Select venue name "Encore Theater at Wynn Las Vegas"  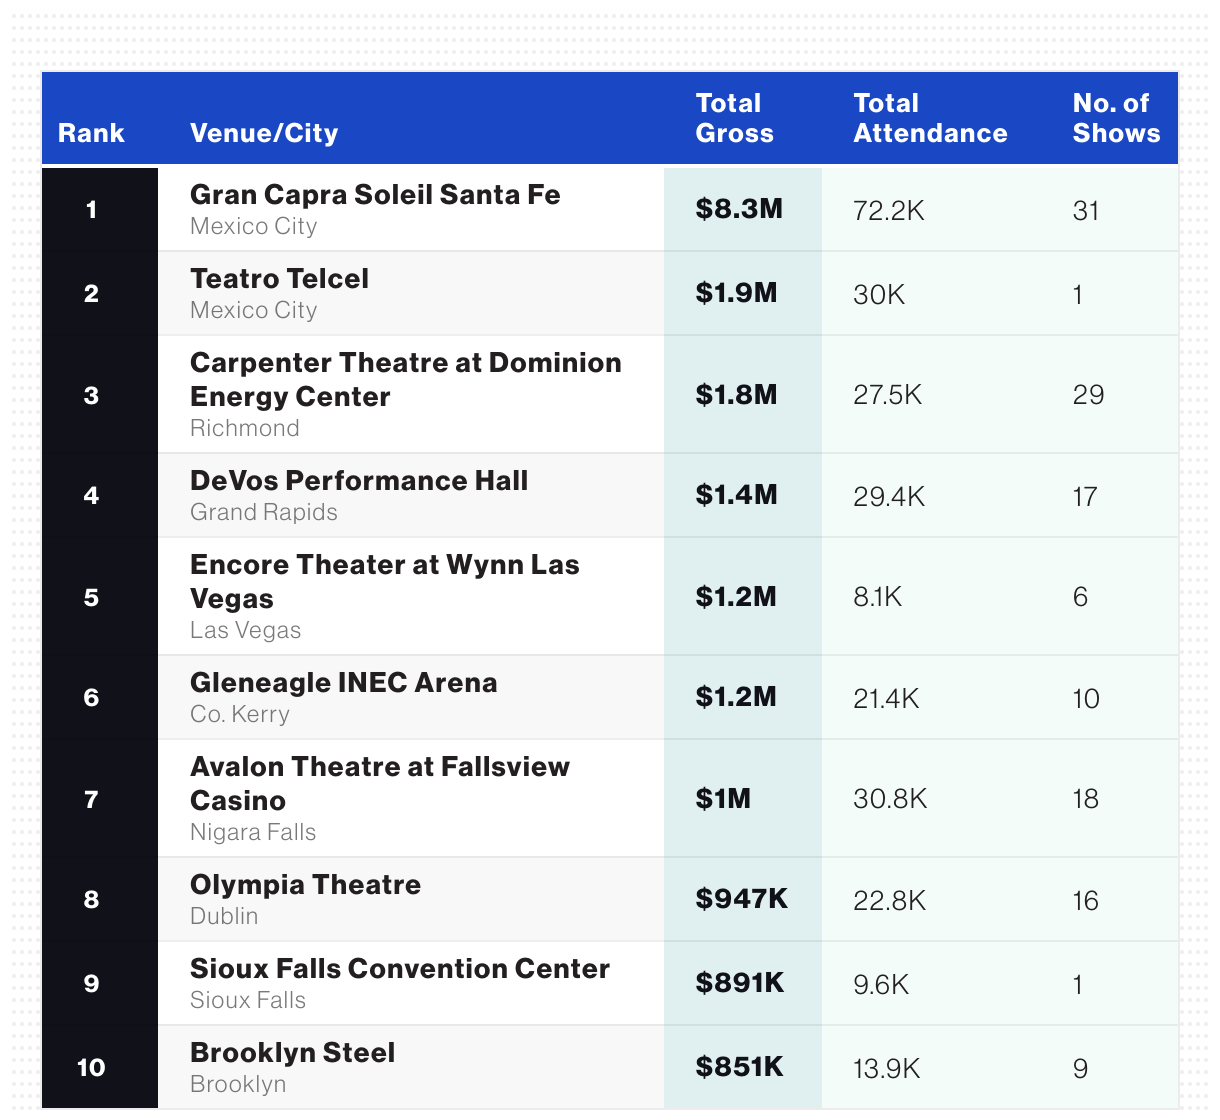(x=385, y=581)
